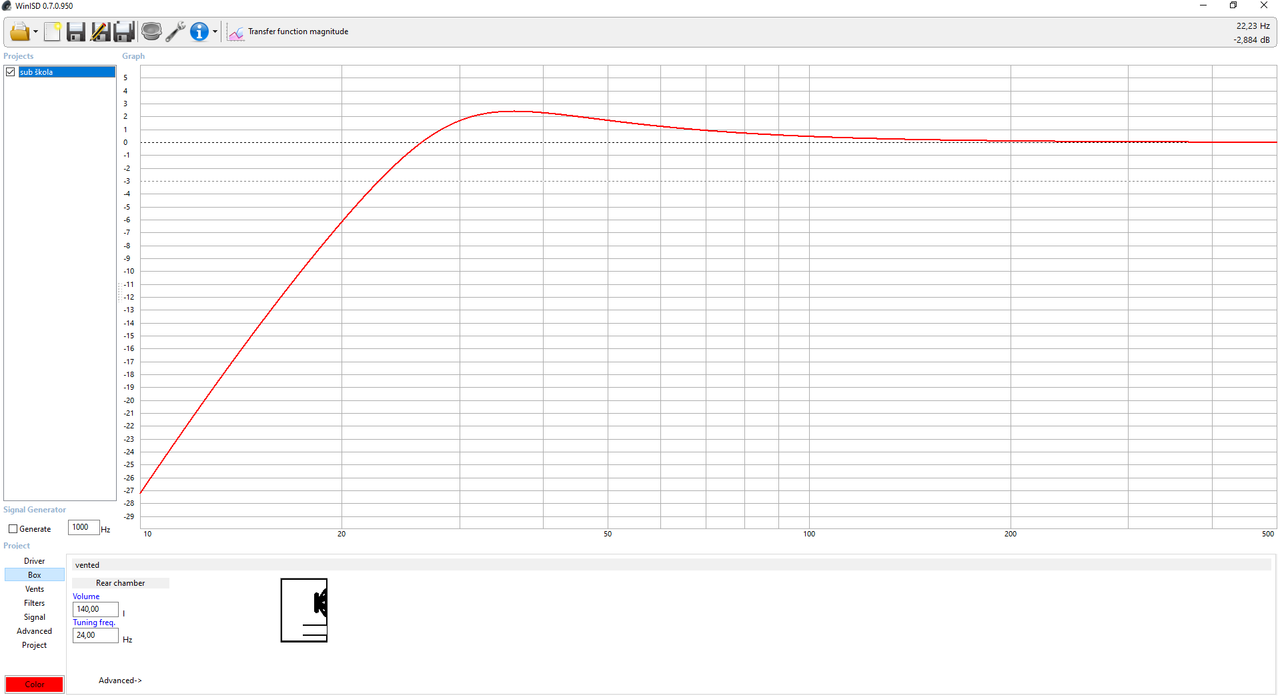Save all projects with double floppy icon

pyautogui.click(x=124, y=32)
